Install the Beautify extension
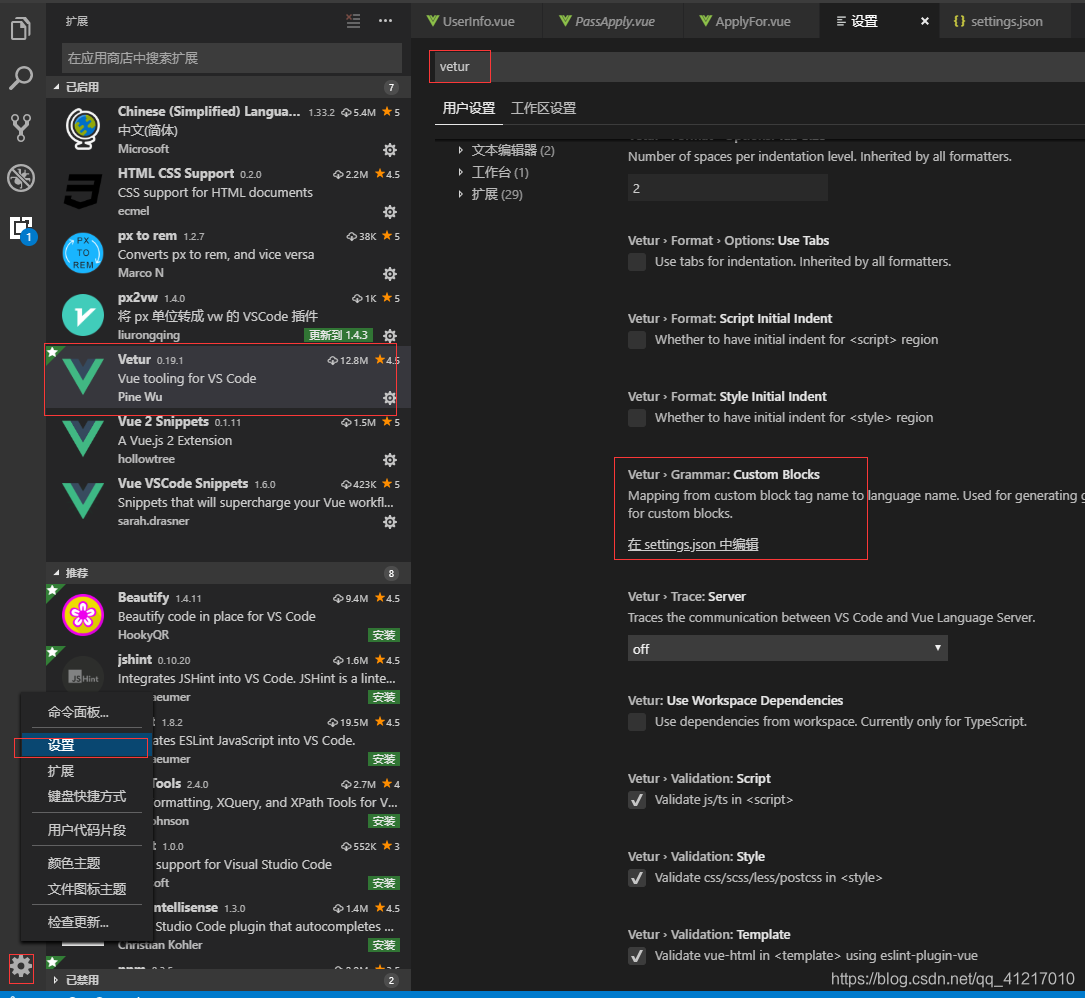 (x=384, y=635)
